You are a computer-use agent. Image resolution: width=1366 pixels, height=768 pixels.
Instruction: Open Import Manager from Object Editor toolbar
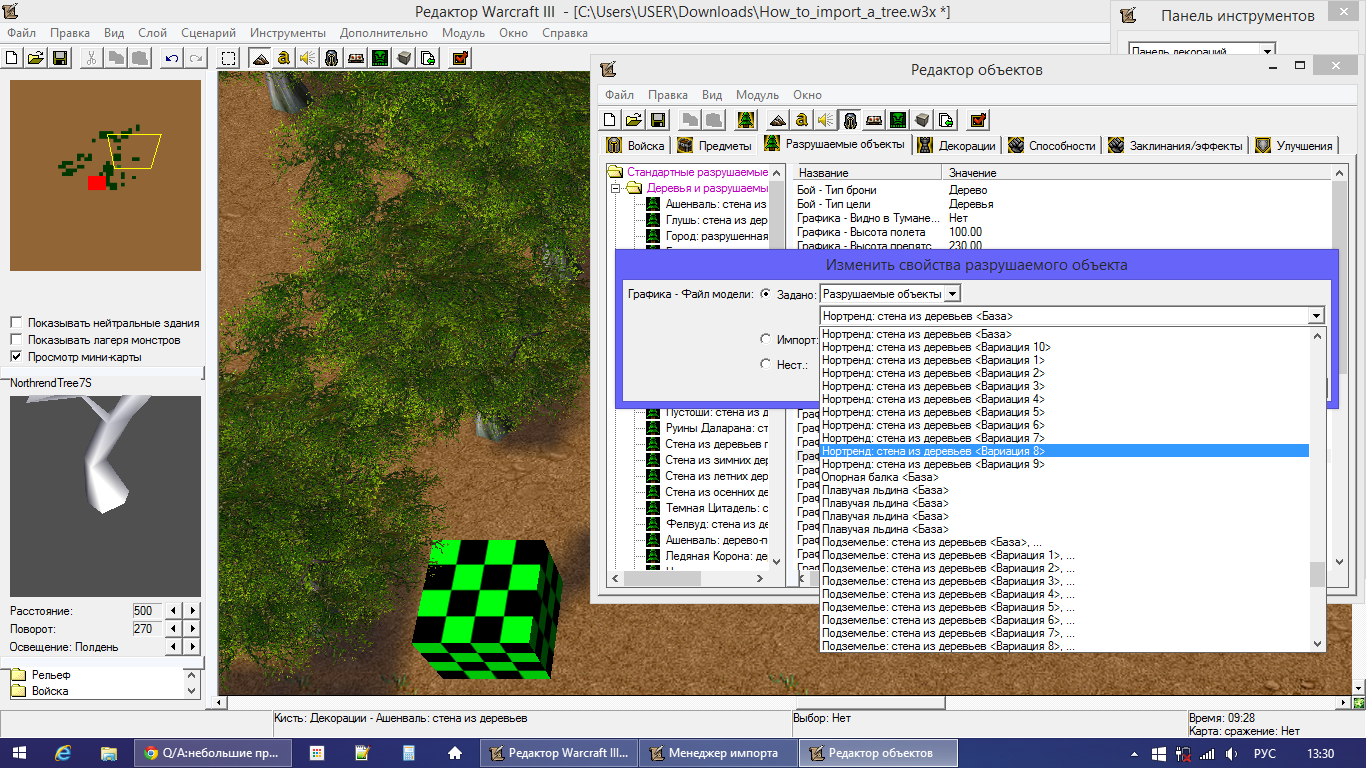(946, 120)
